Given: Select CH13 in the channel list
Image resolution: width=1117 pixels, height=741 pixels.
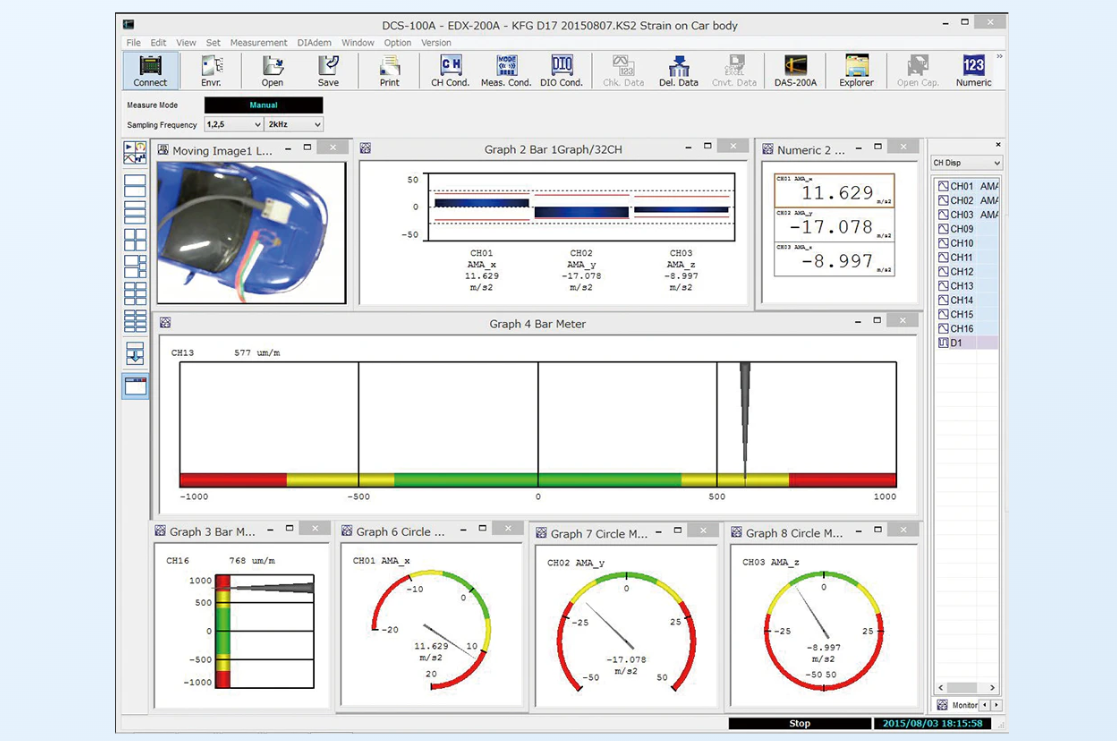Looking at the screenshot, I should (x=960, y=286).
